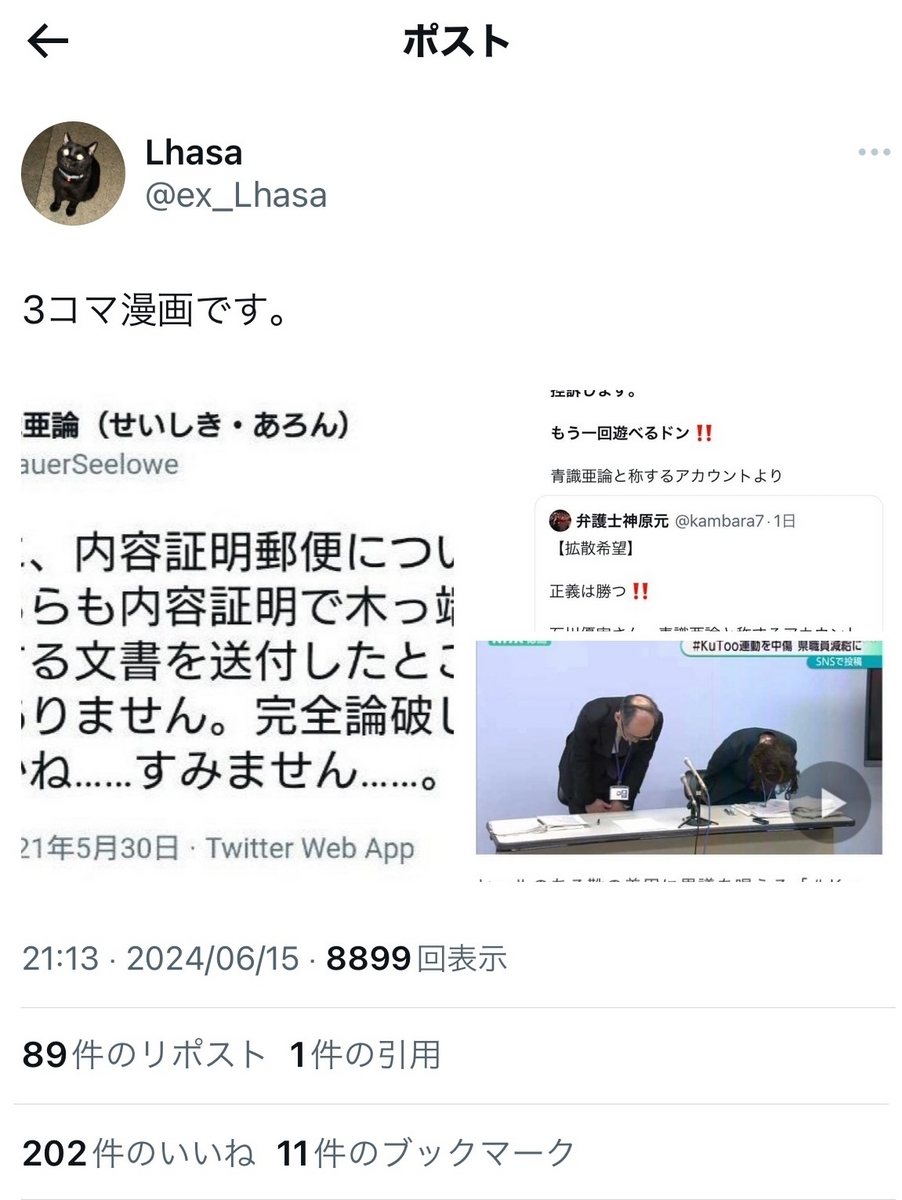Viewport: 902px width, 1200px height.
Task: Tap the 青識亜論と称するアカウントより text
Action: click(x=666, y=476)
